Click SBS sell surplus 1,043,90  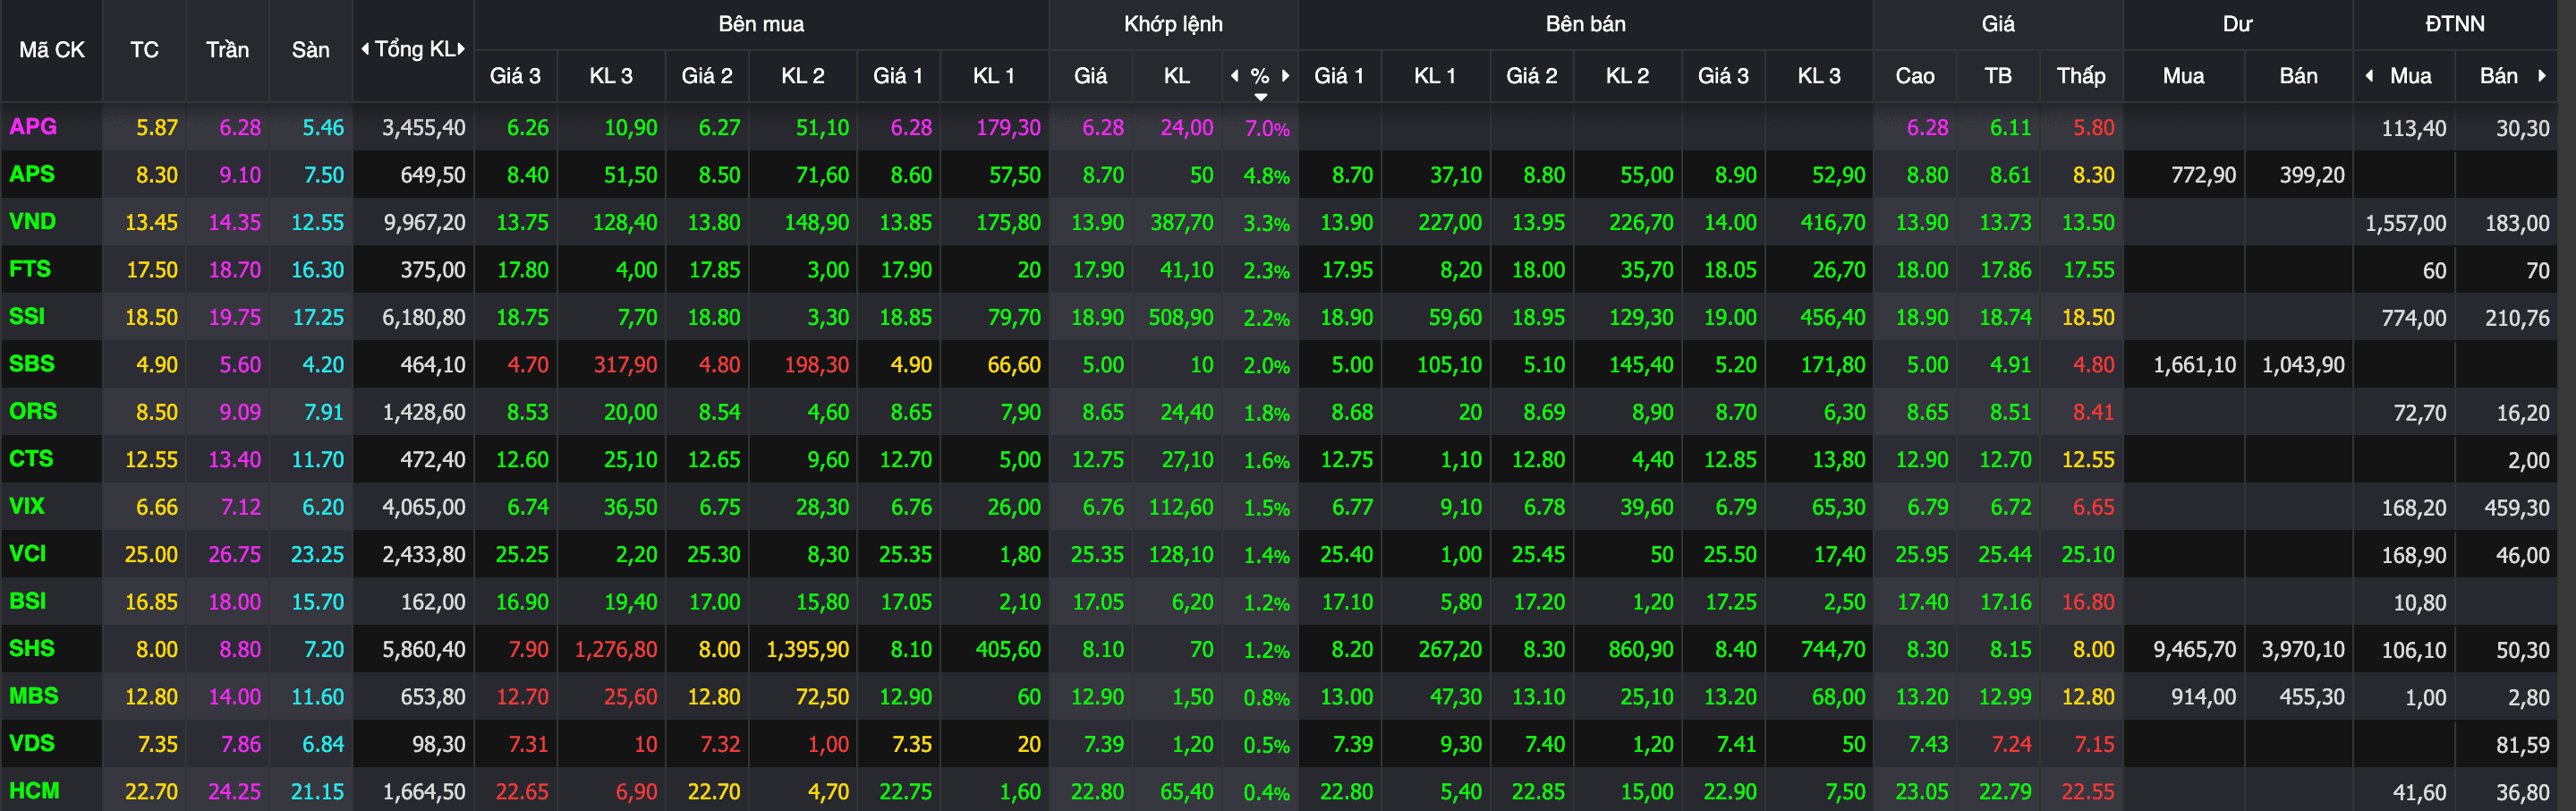2303,365
